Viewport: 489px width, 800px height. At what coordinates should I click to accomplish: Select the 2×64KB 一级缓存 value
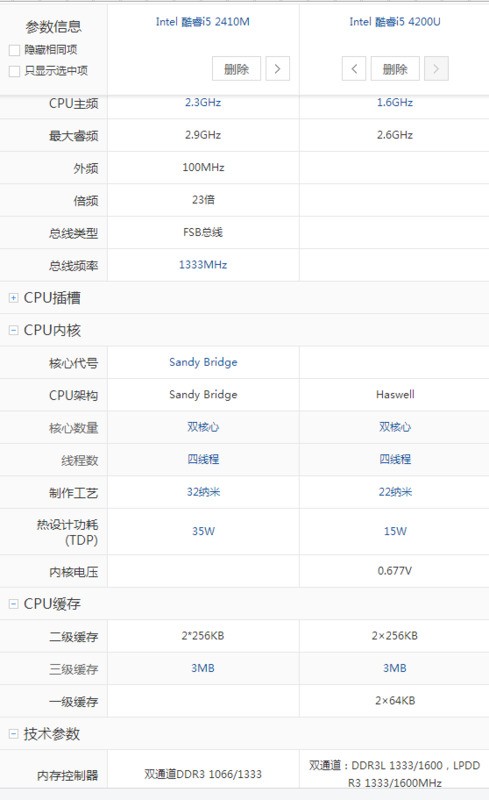(395, 701)
